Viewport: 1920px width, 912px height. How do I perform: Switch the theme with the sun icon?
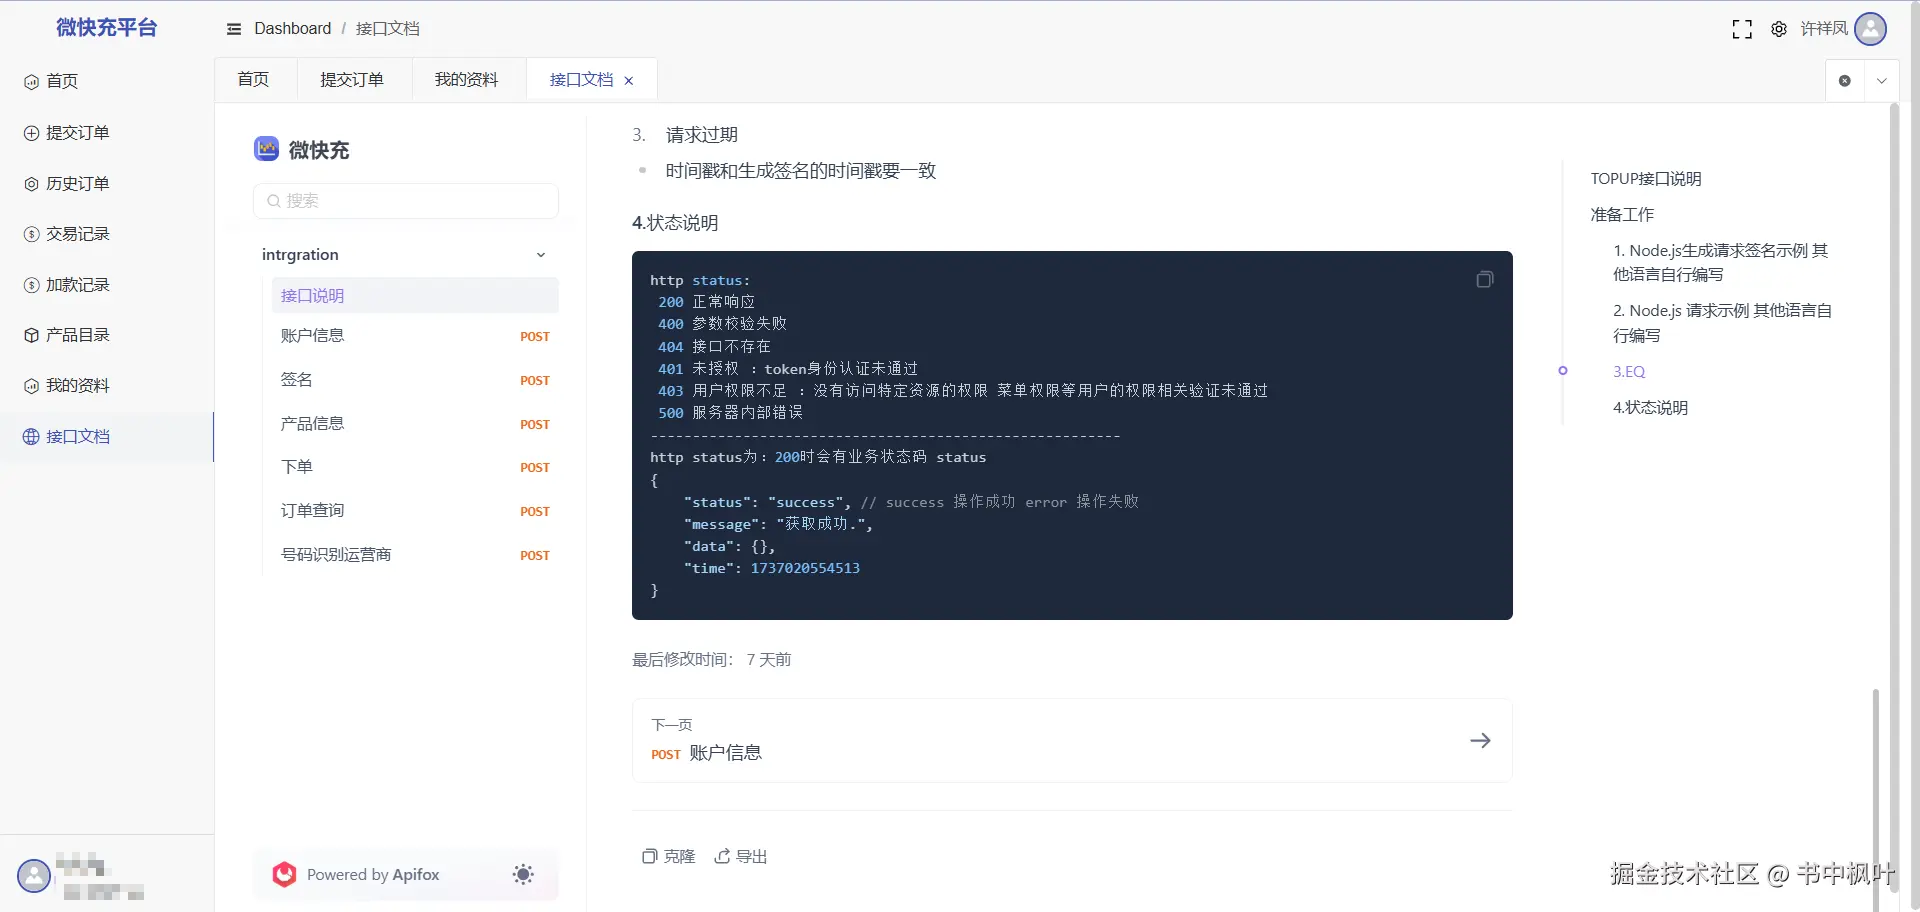point(523,874)
